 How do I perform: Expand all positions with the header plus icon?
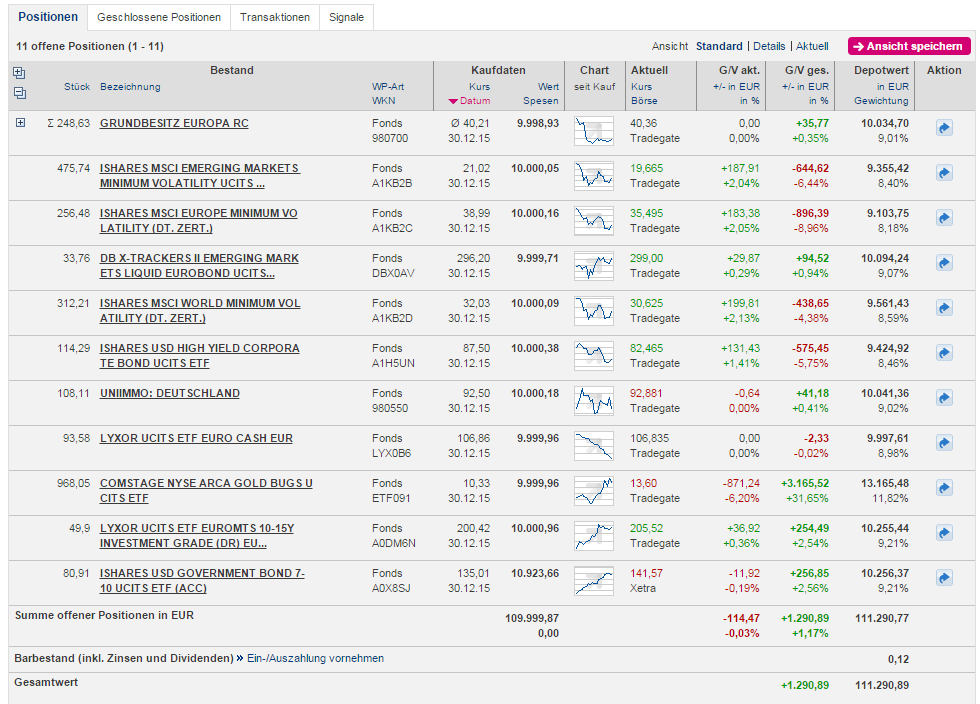point(19,73)
